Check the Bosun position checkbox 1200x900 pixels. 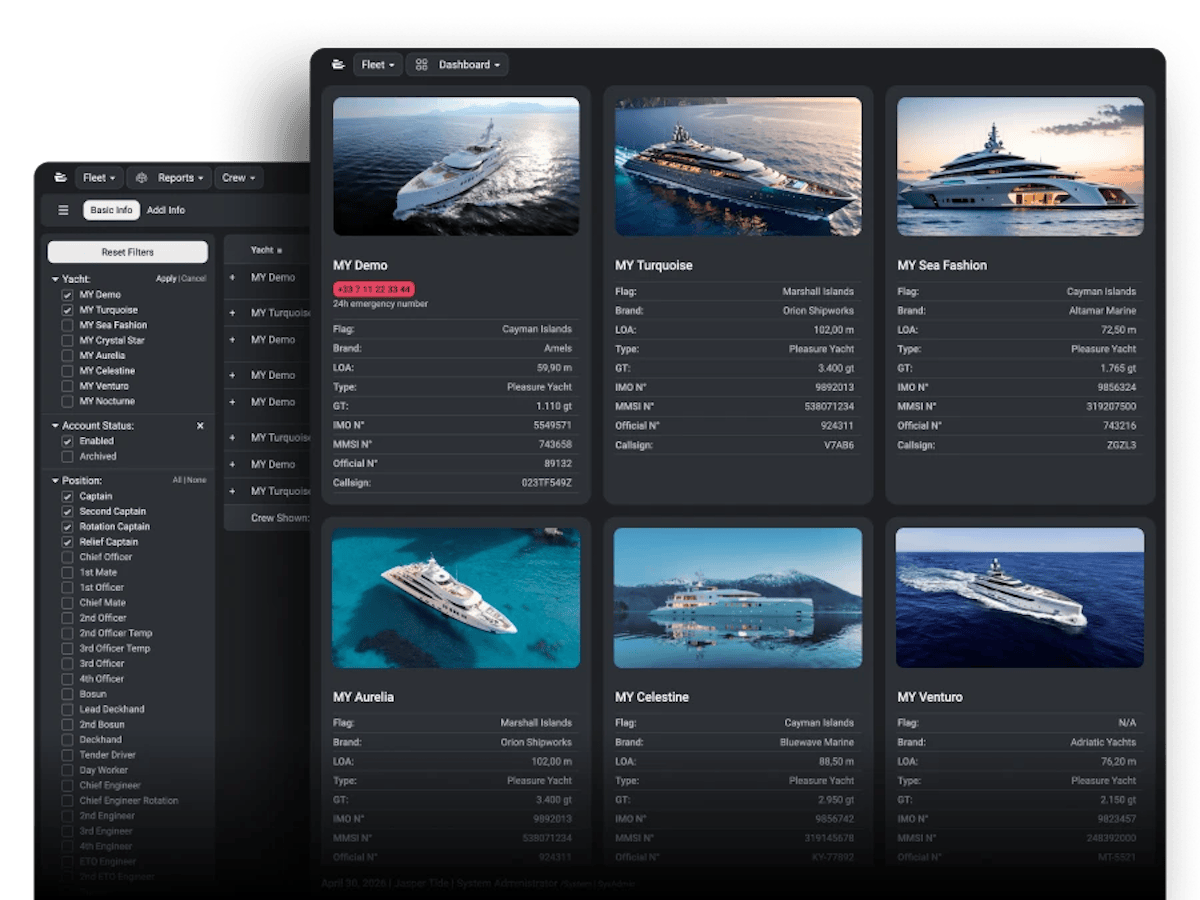(x=67, y=694)
